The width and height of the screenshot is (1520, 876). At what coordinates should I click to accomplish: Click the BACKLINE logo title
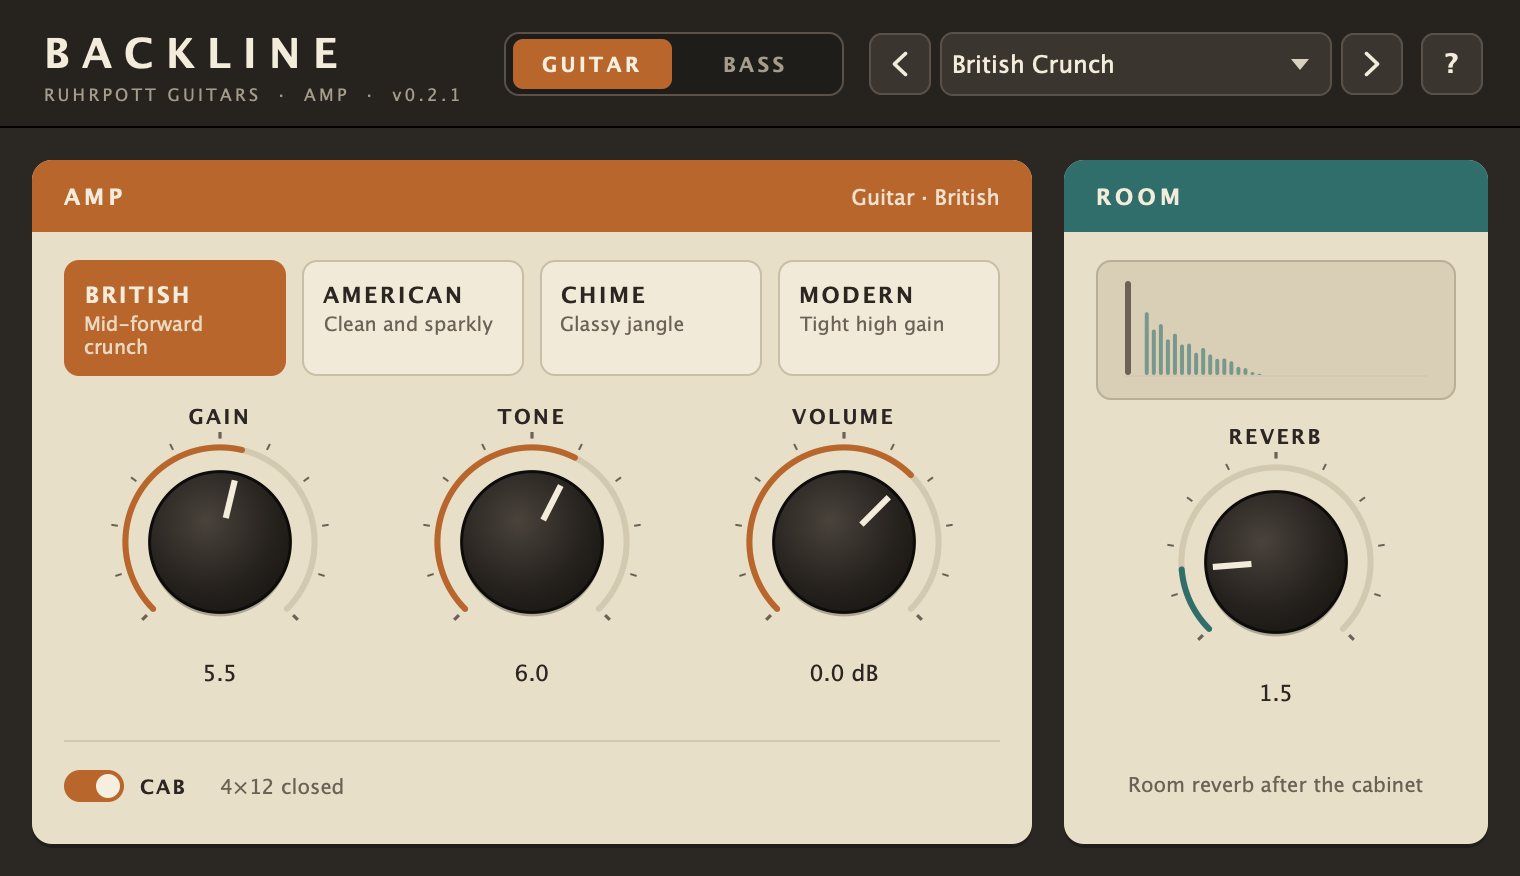(193, 54)
